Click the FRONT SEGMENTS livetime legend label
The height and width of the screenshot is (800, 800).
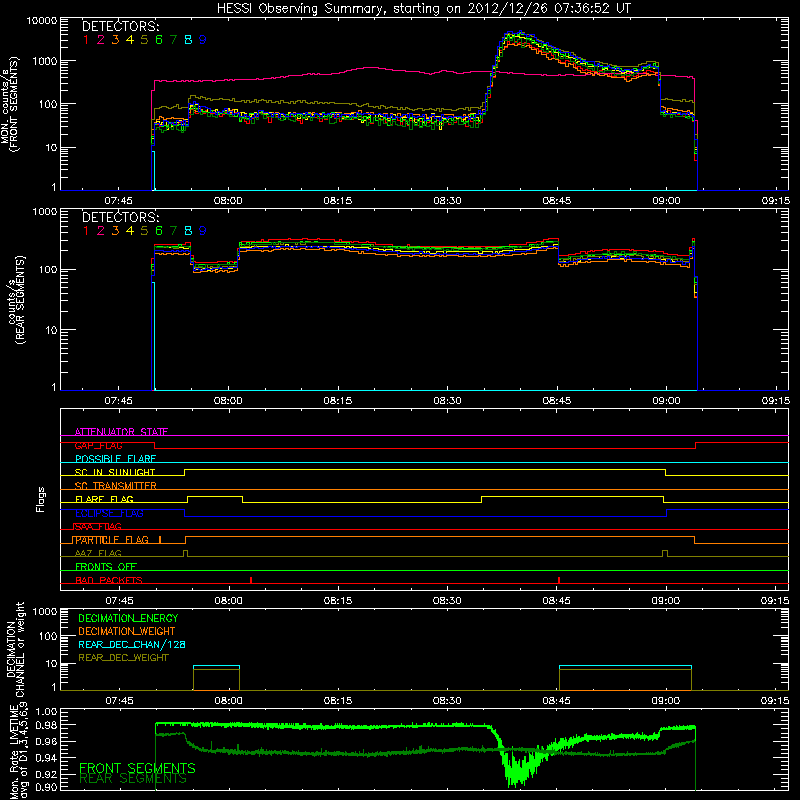(x=137, y=768)
